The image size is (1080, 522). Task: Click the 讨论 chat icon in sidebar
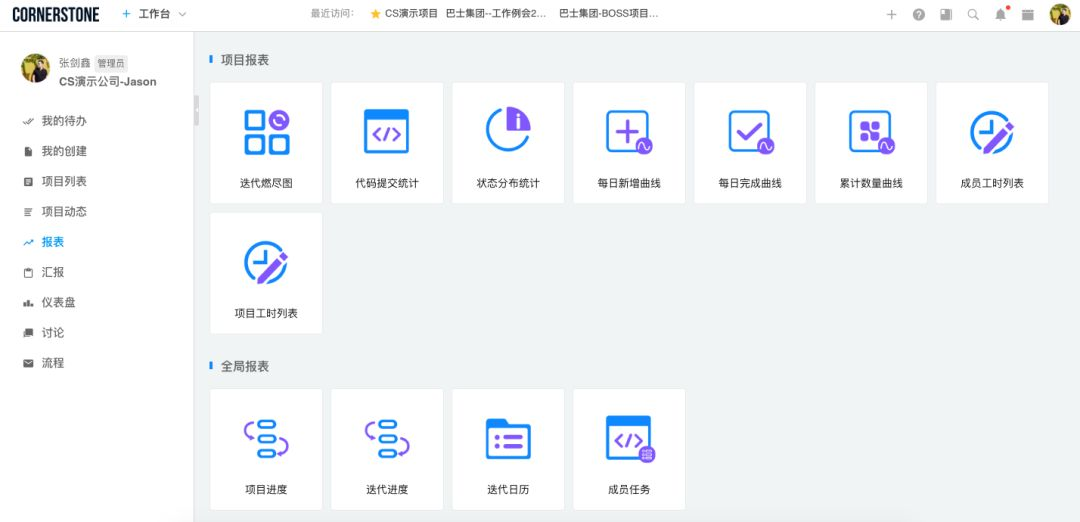[28, 333]
